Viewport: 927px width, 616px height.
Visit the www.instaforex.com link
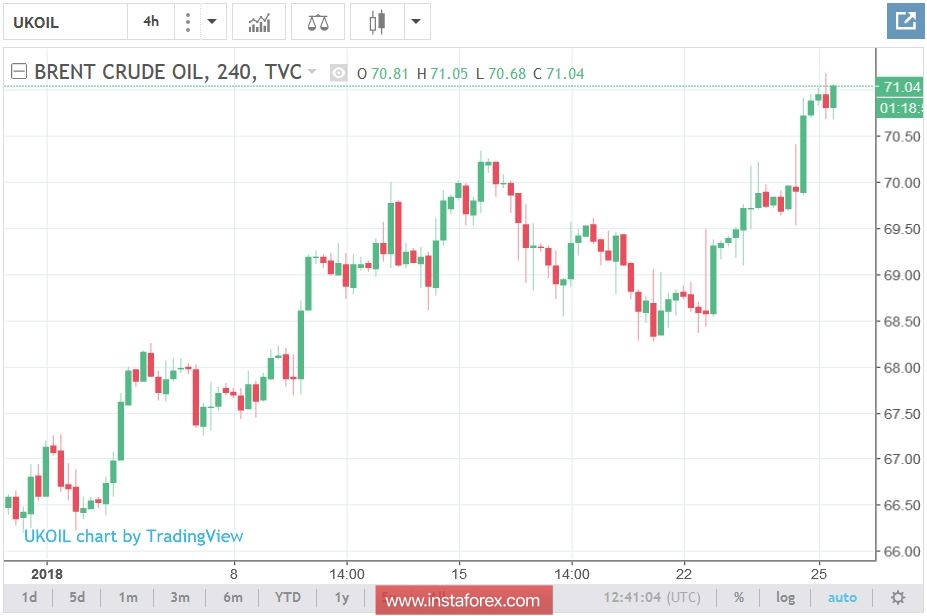[465, 601]
